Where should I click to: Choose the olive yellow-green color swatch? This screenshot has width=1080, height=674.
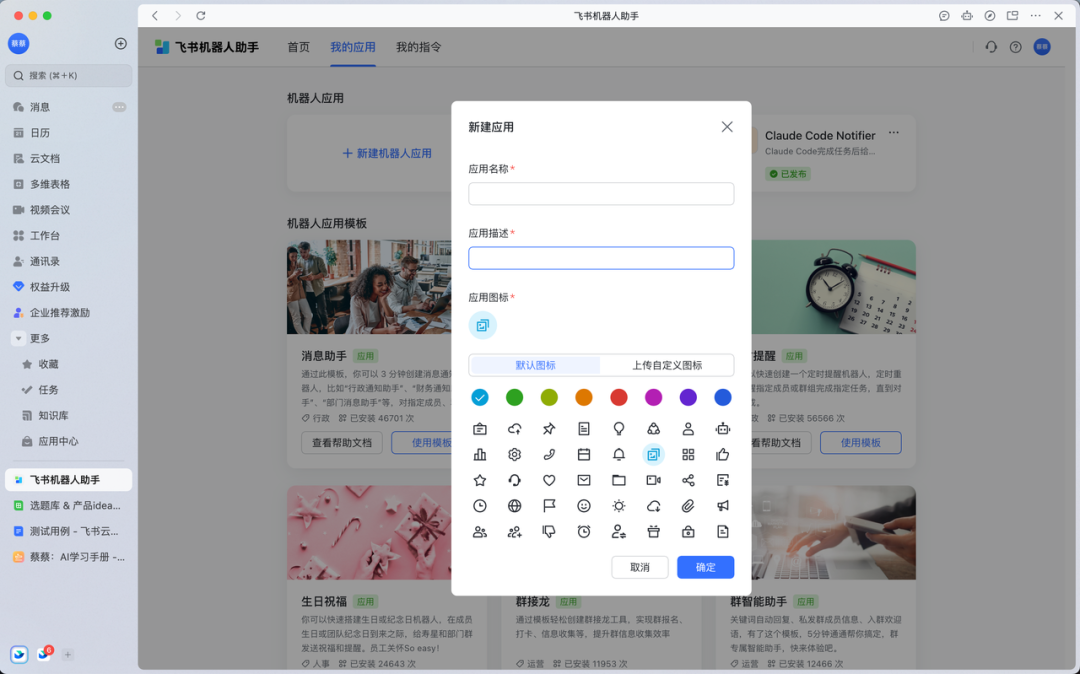549,397
